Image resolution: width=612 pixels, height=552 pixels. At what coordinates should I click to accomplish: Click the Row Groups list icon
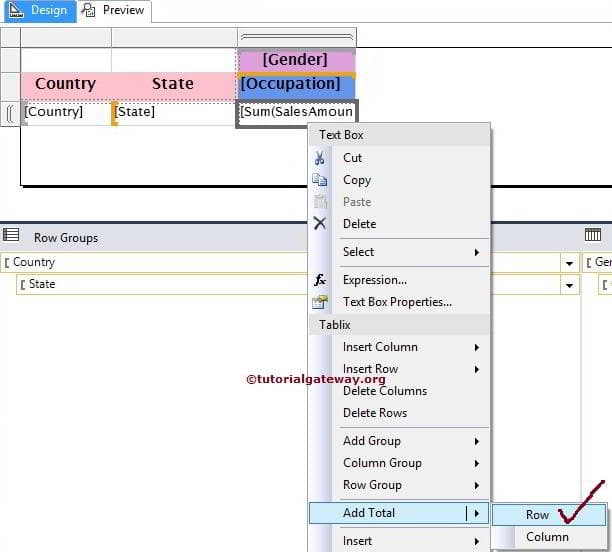[x=11, y=234]
